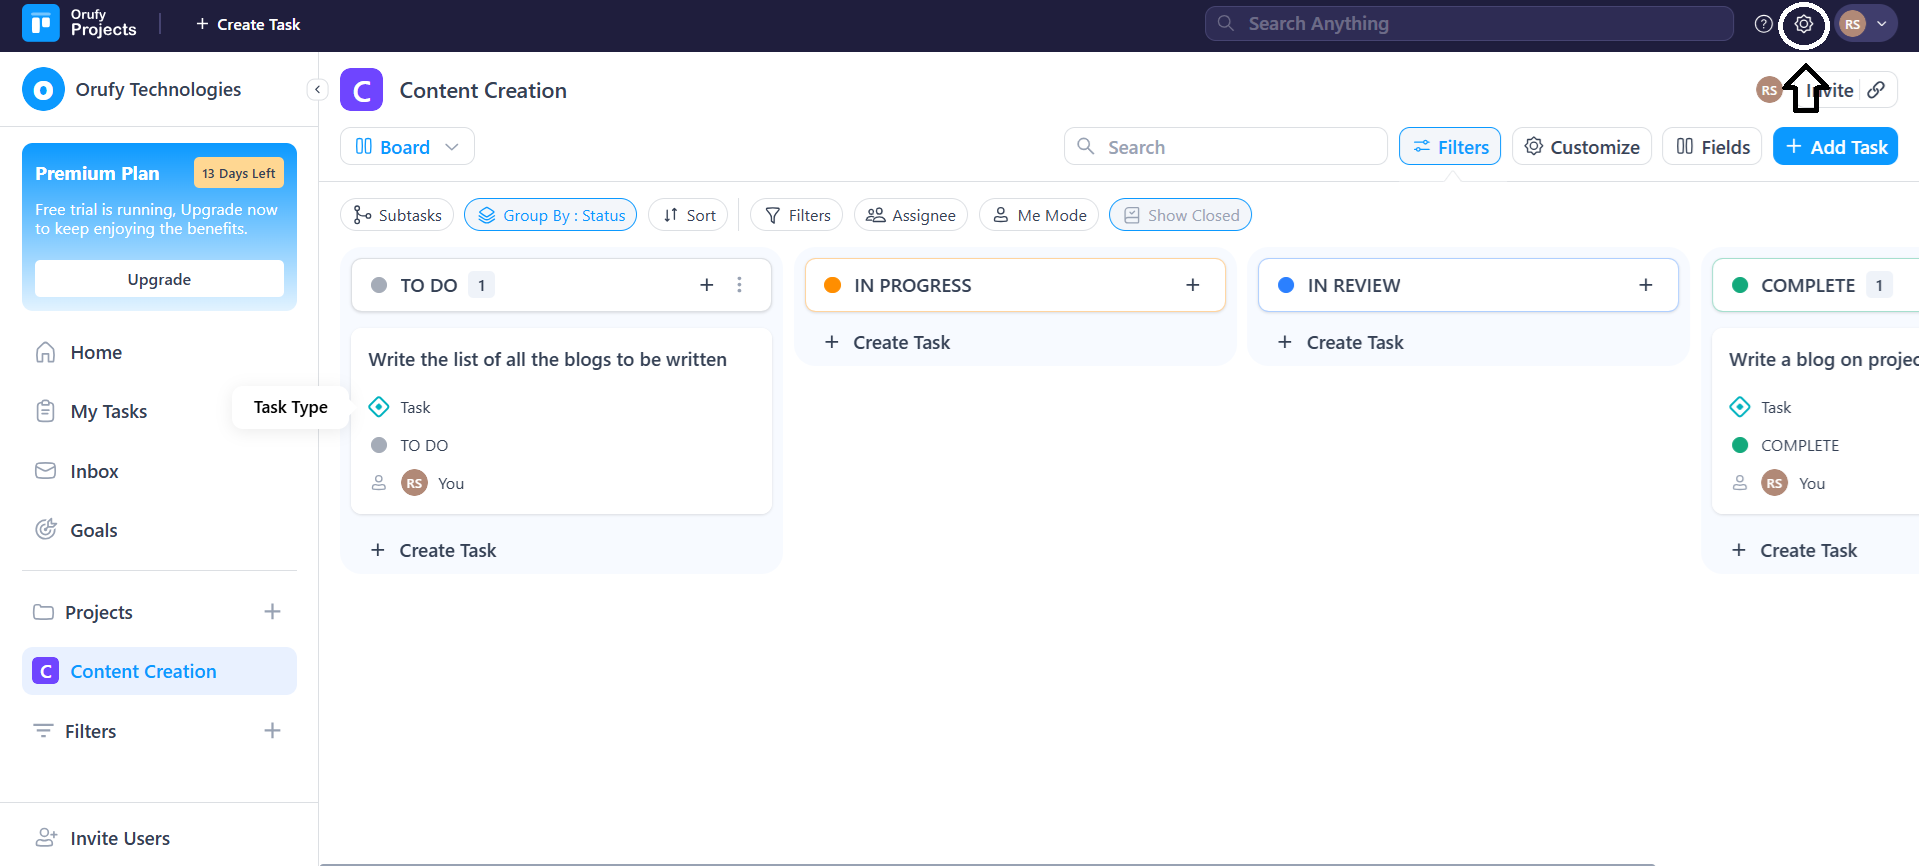Click the help question mark icon
The image size is (1919, 866).
coord(1763,24)
